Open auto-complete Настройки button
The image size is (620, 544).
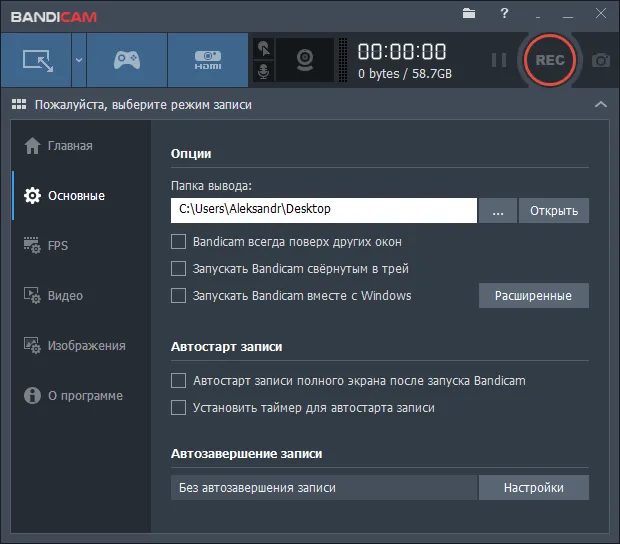(533, 487)
